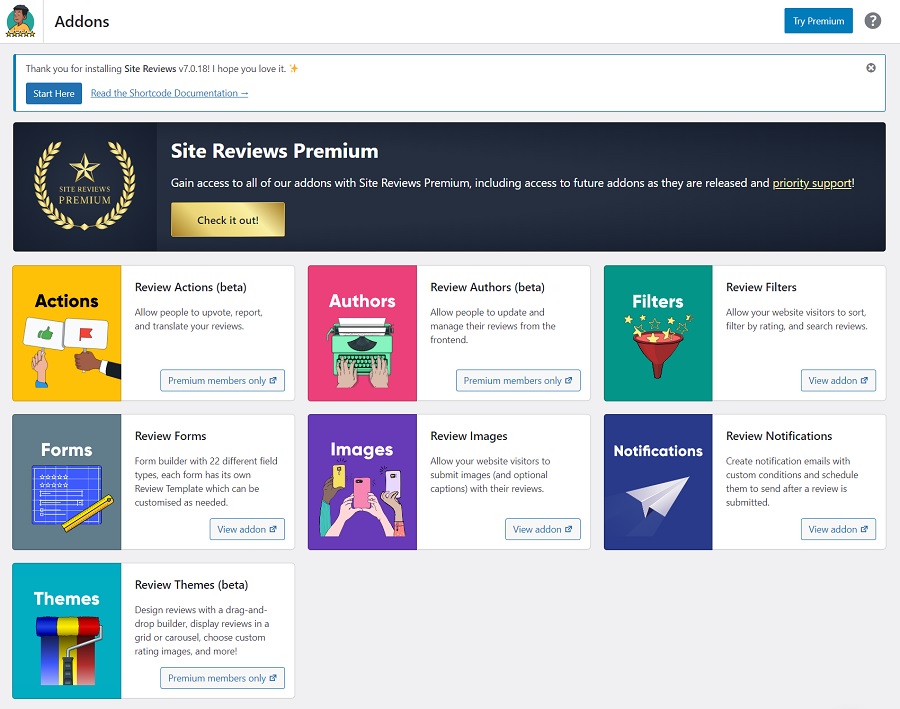Click the gold Check it out! button

point(228,219)
